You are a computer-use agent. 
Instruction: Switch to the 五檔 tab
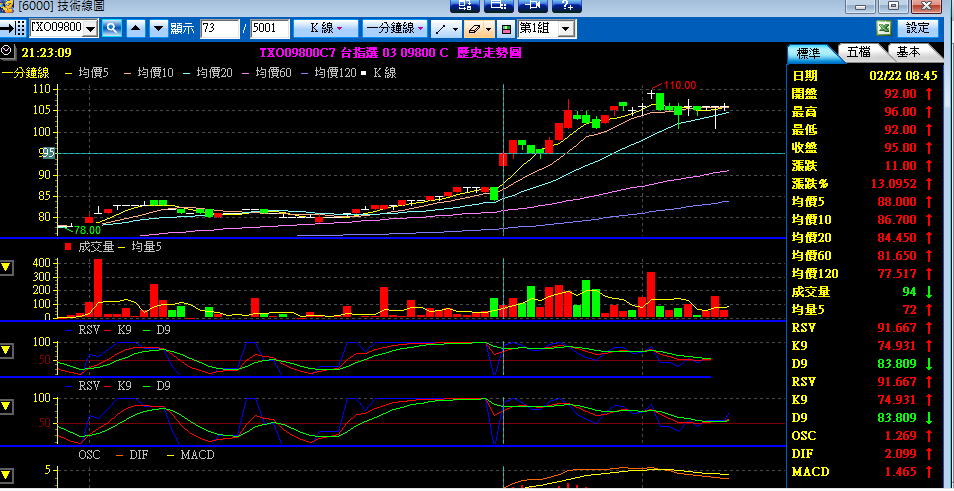860,52
